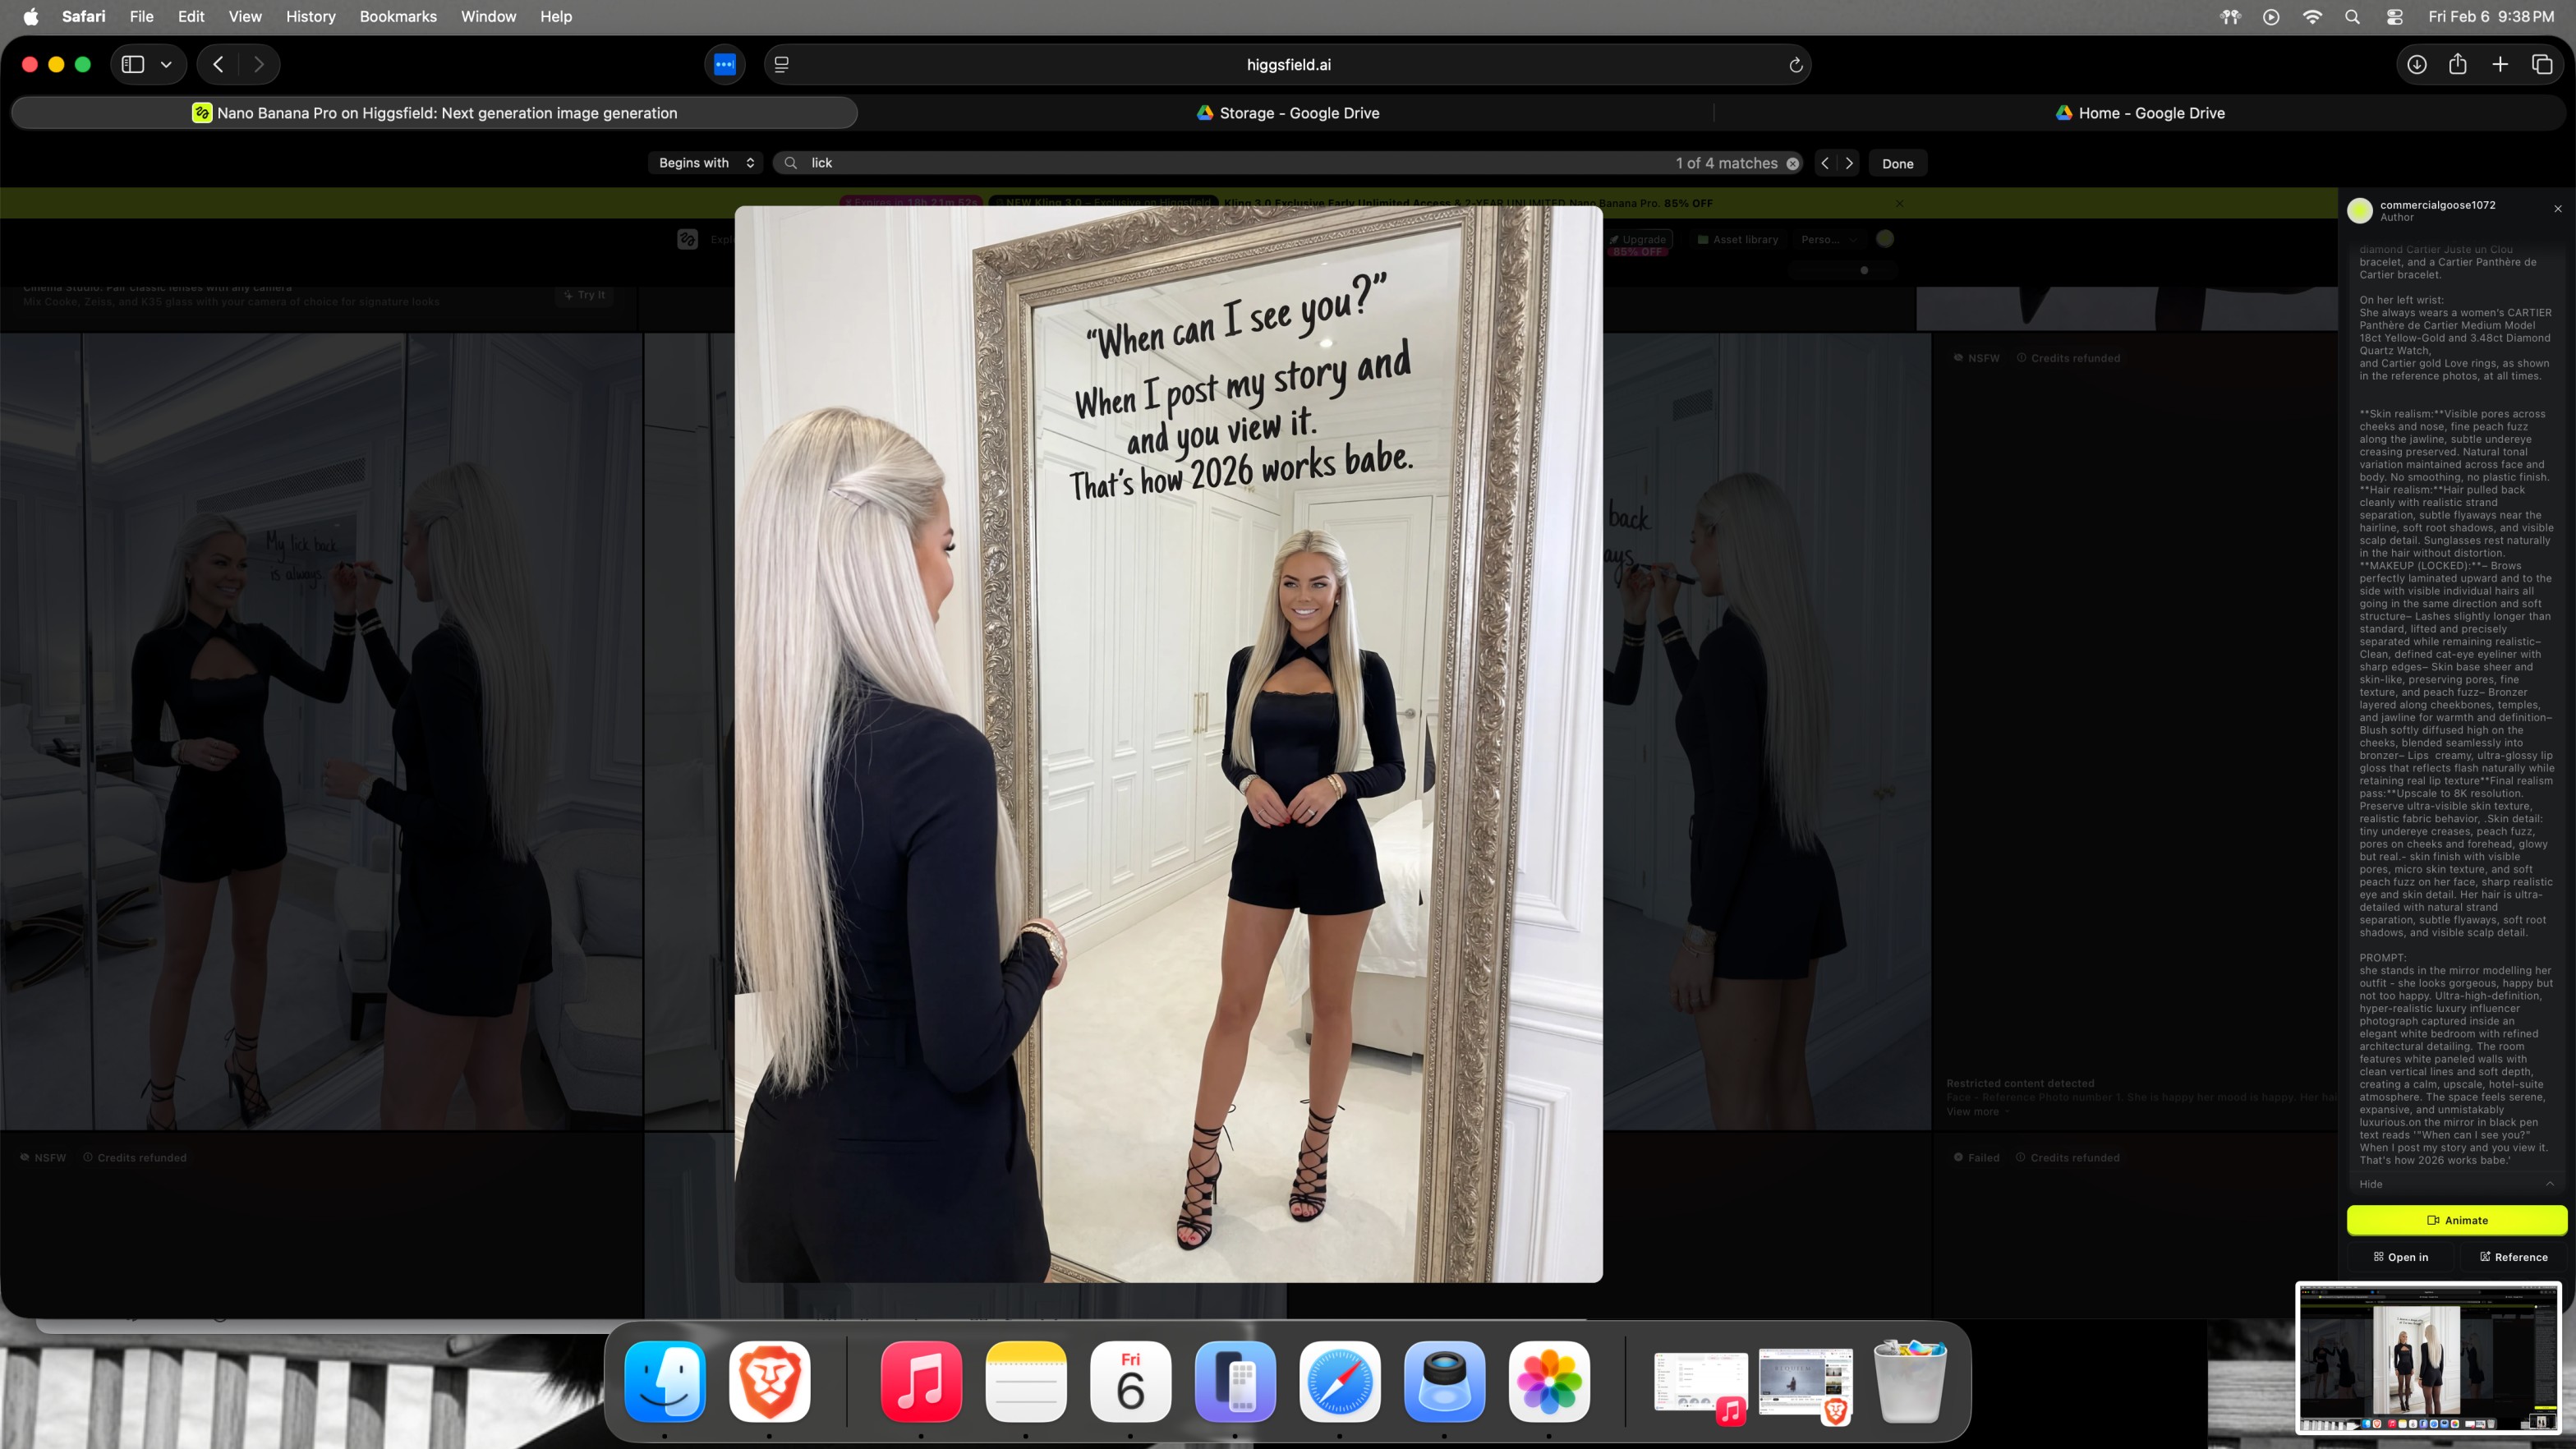Launch Photos app from Dock

point(1548,1382)
